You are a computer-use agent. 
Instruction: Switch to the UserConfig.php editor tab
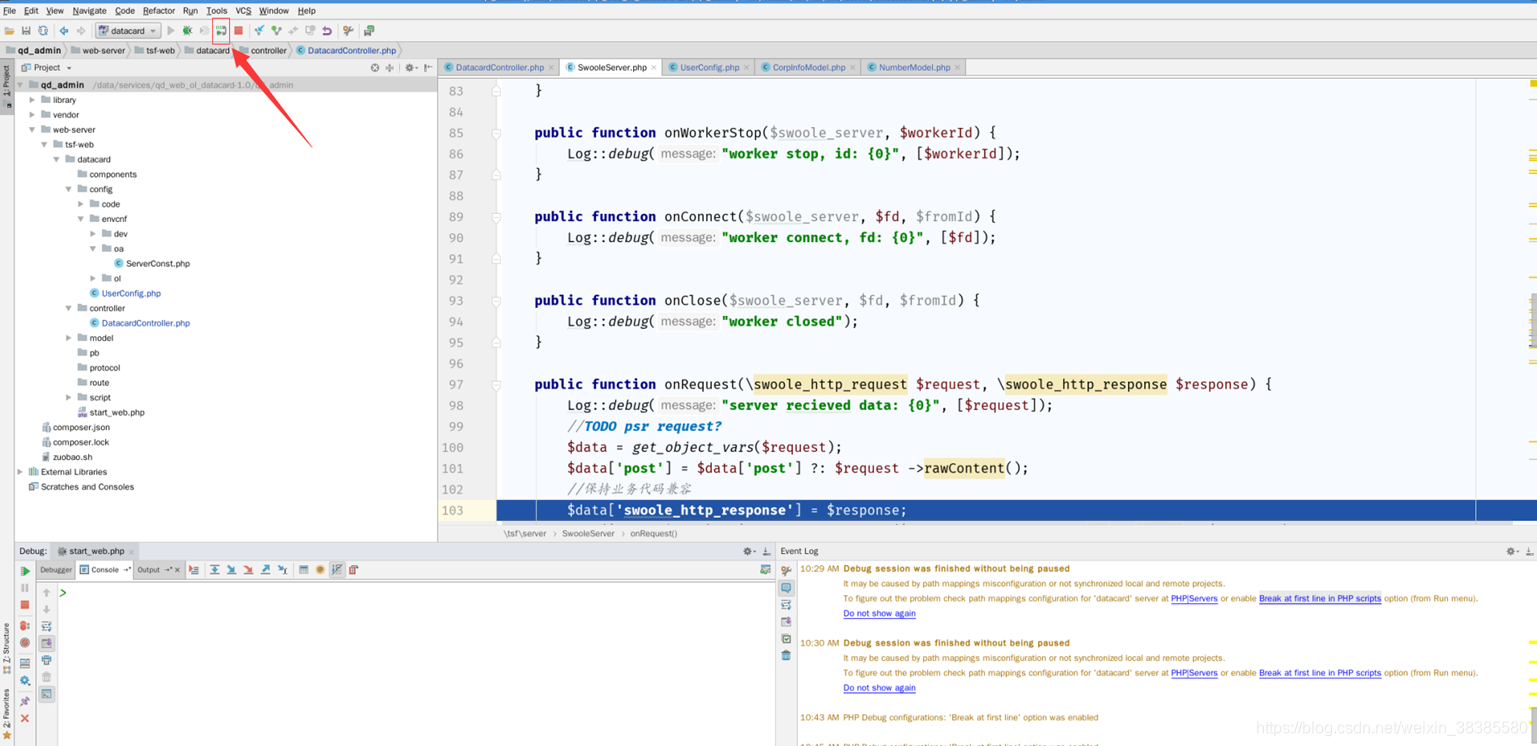tap(709, 68)
